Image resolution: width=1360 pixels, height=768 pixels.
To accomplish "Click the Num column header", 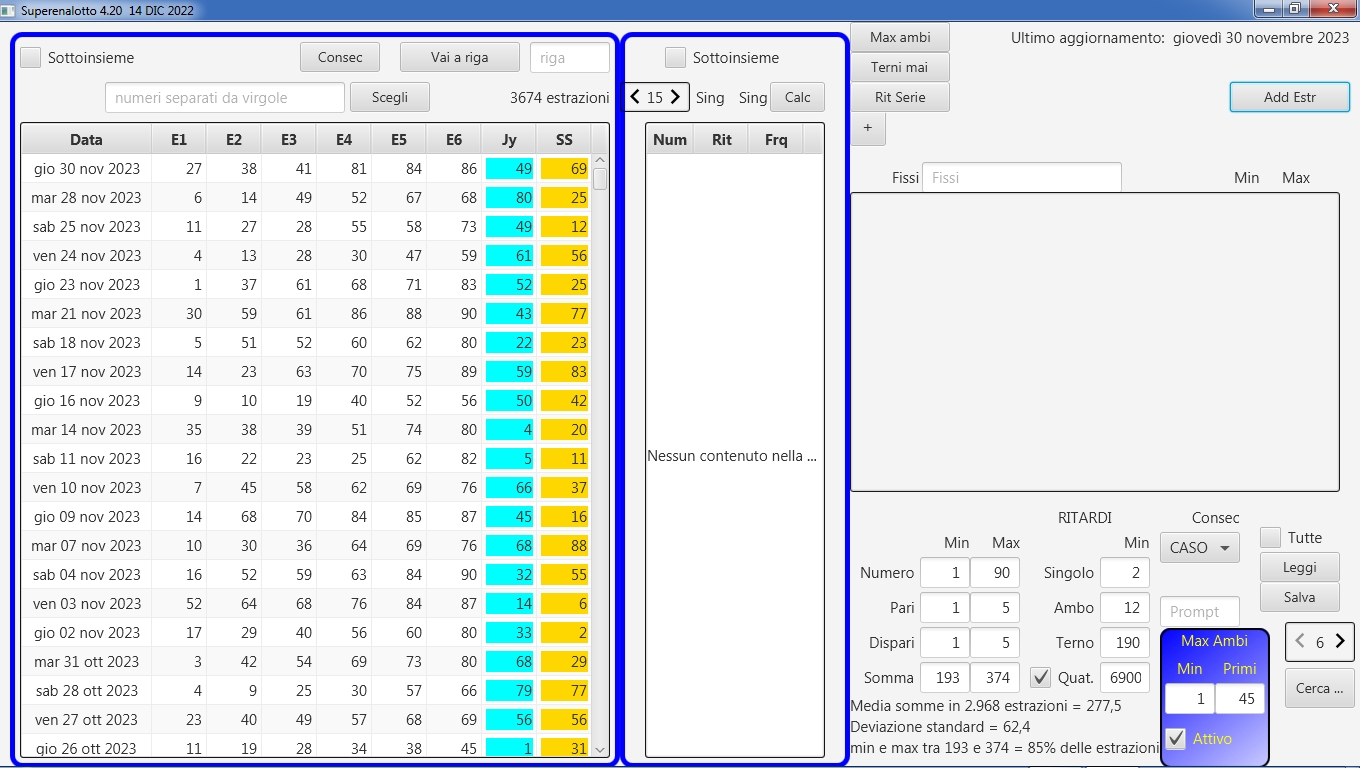I will [x=670, y=140].
